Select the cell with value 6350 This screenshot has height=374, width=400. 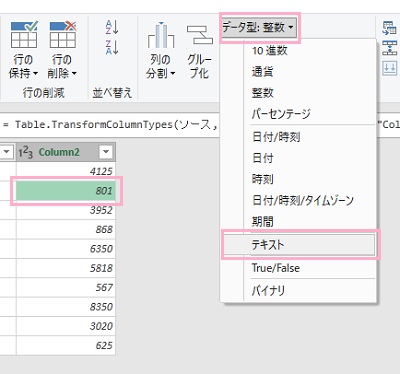(66, 249)
